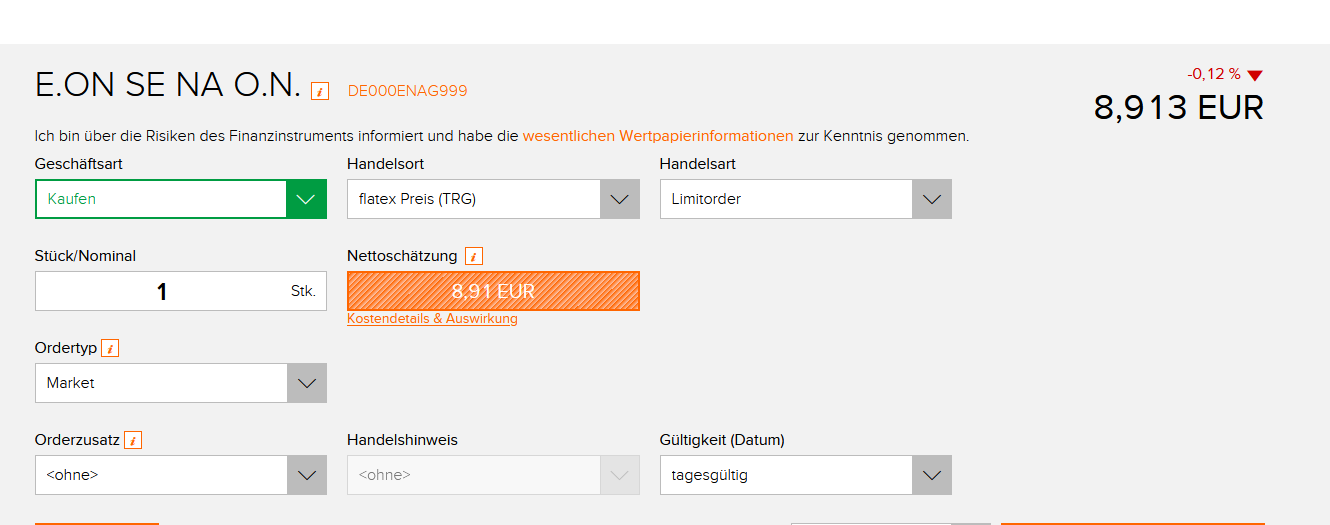This screenshot has height=525, width=1330.
Task: Click the info icon beside E.ON SE NA O.N.
Action: [x=320, y=91]
